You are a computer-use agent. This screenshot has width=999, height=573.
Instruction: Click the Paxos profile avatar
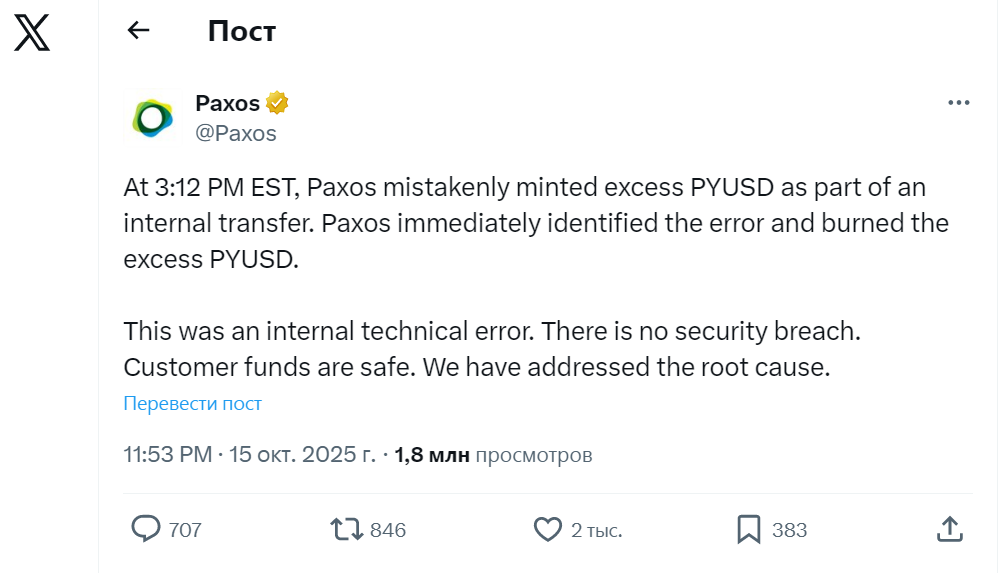tap(153, 118)
